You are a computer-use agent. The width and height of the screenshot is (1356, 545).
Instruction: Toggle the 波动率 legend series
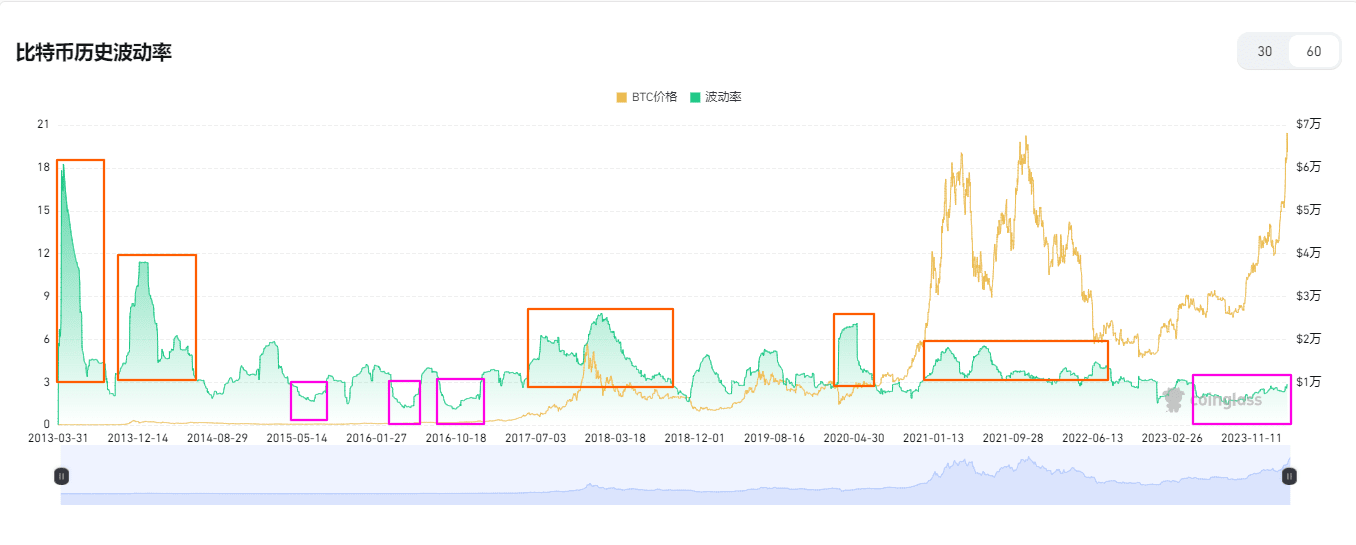(715, 97)
